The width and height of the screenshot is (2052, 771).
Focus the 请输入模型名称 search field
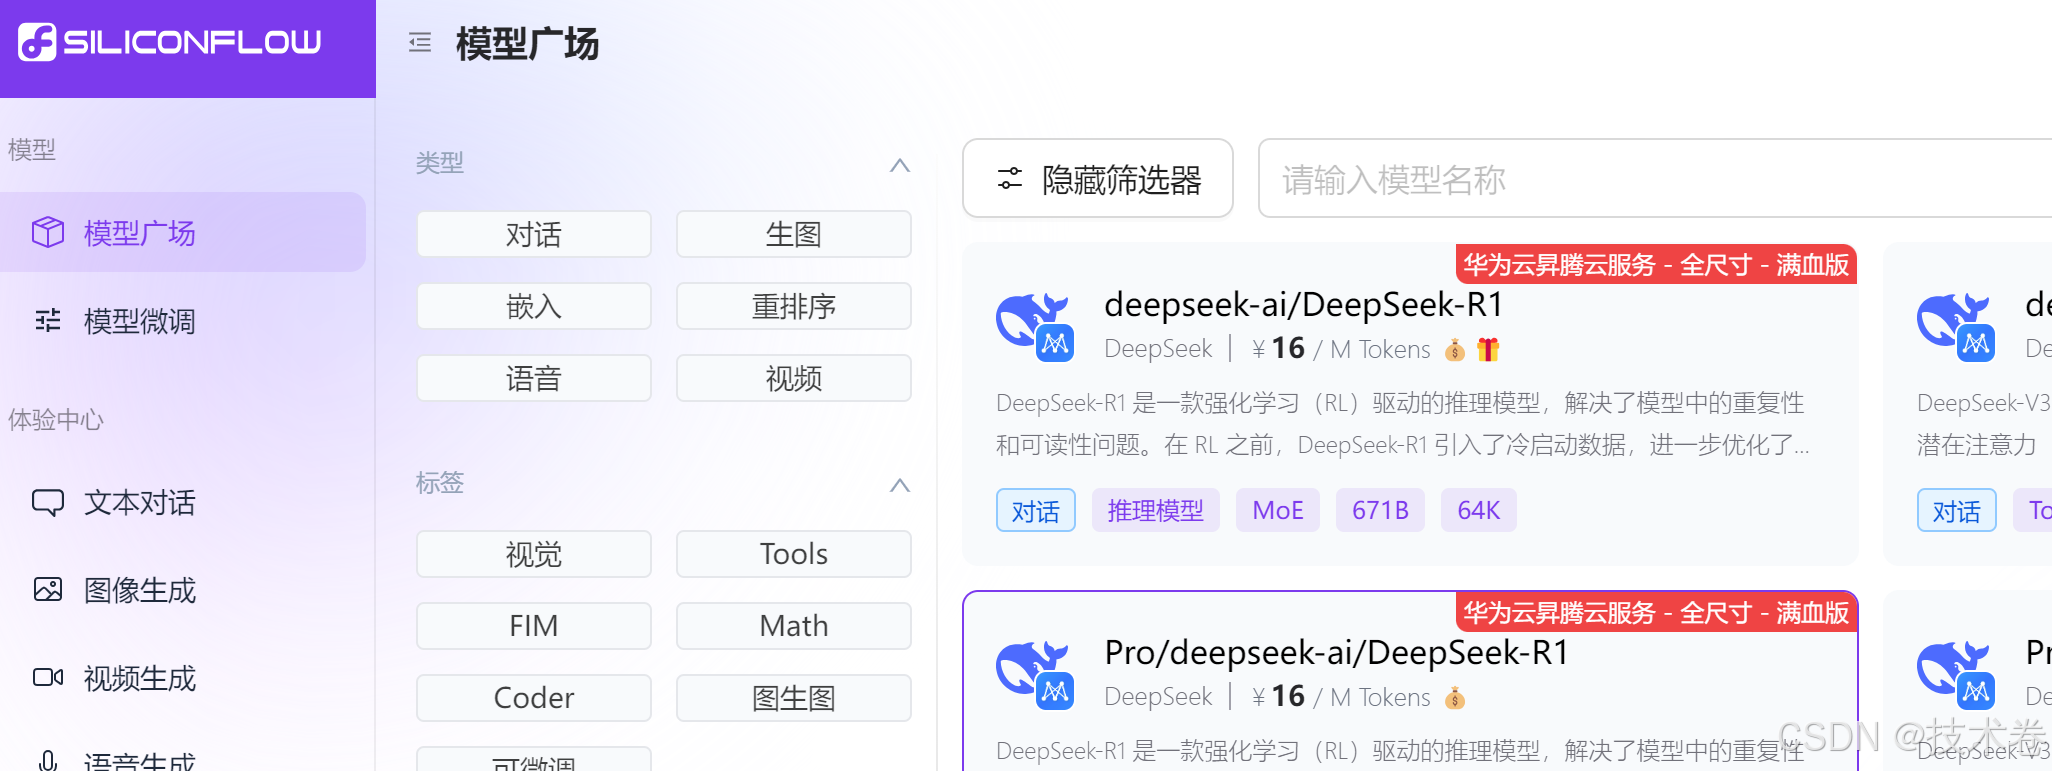tap(1655, 178)
